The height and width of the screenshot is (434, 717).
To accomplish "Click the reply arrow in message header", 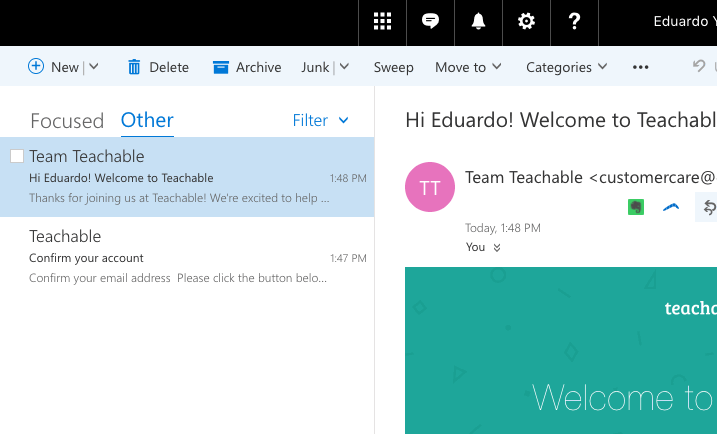I will pyautogui.click(x=709, y=207).
